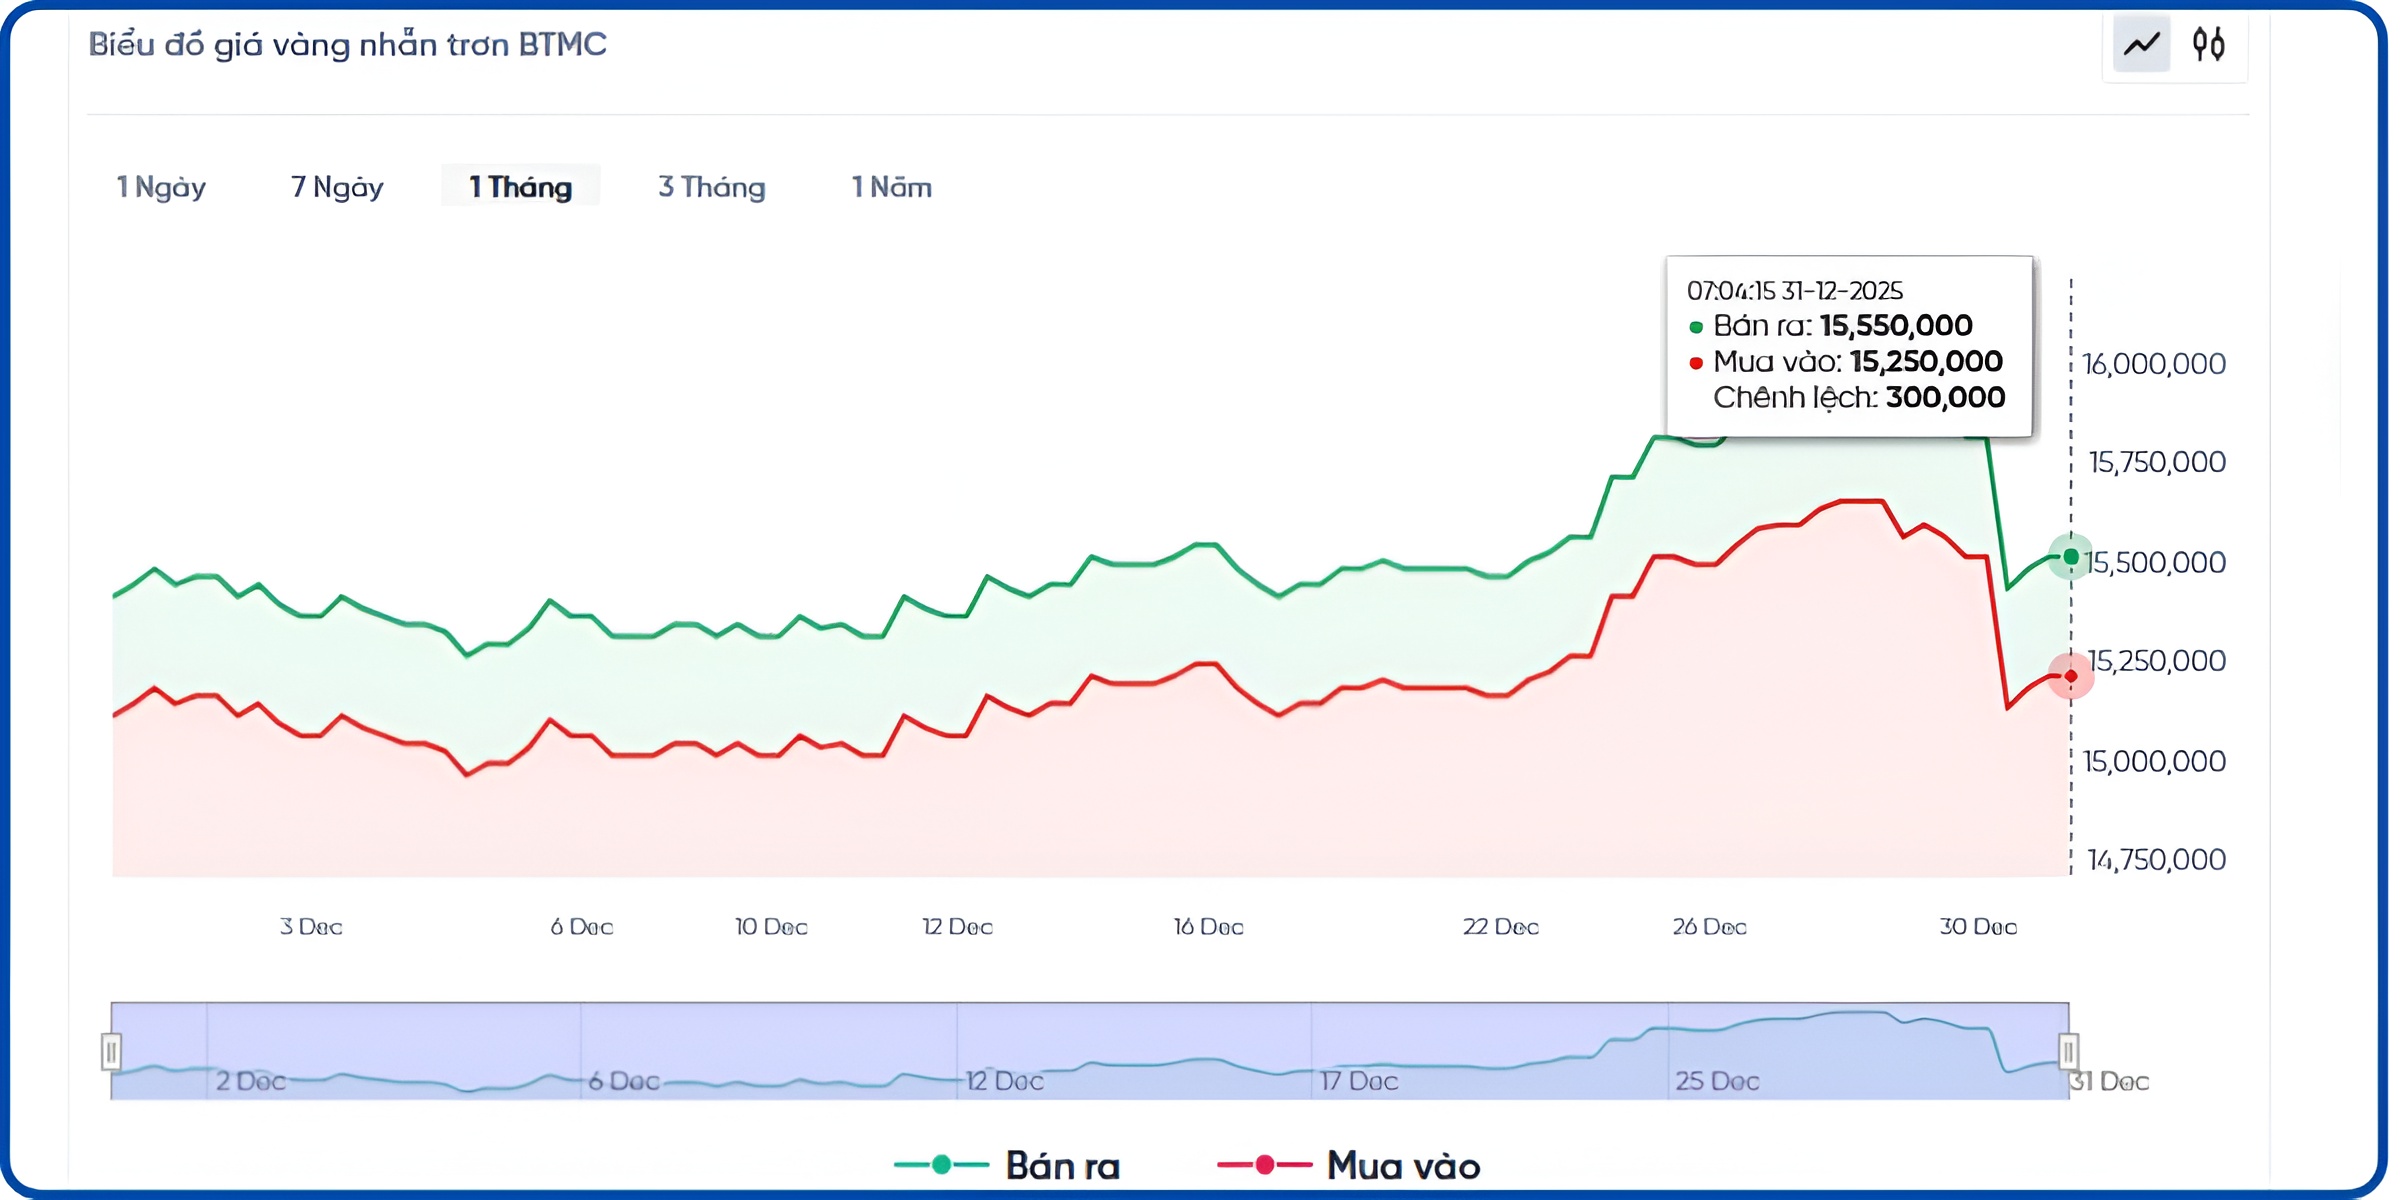This screenshot has height=1200, width=2400.
Task: Toggle the Bán ra legend series
Action: 1062,1165
